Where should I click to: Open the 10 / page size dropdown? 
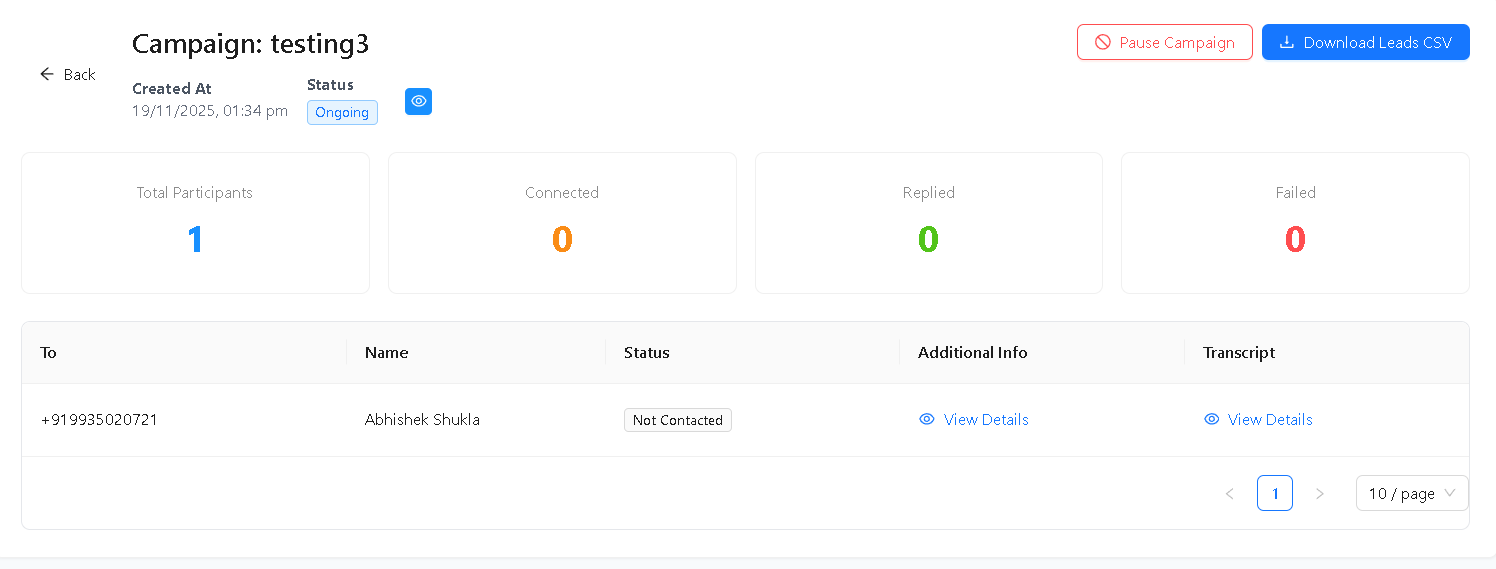point(1412,493)
